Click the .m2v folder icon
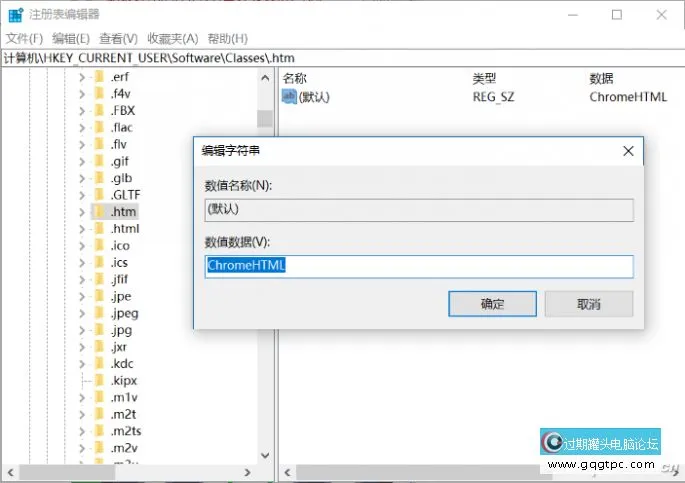This screenshot has width=685, height=483. click(100, 448)
